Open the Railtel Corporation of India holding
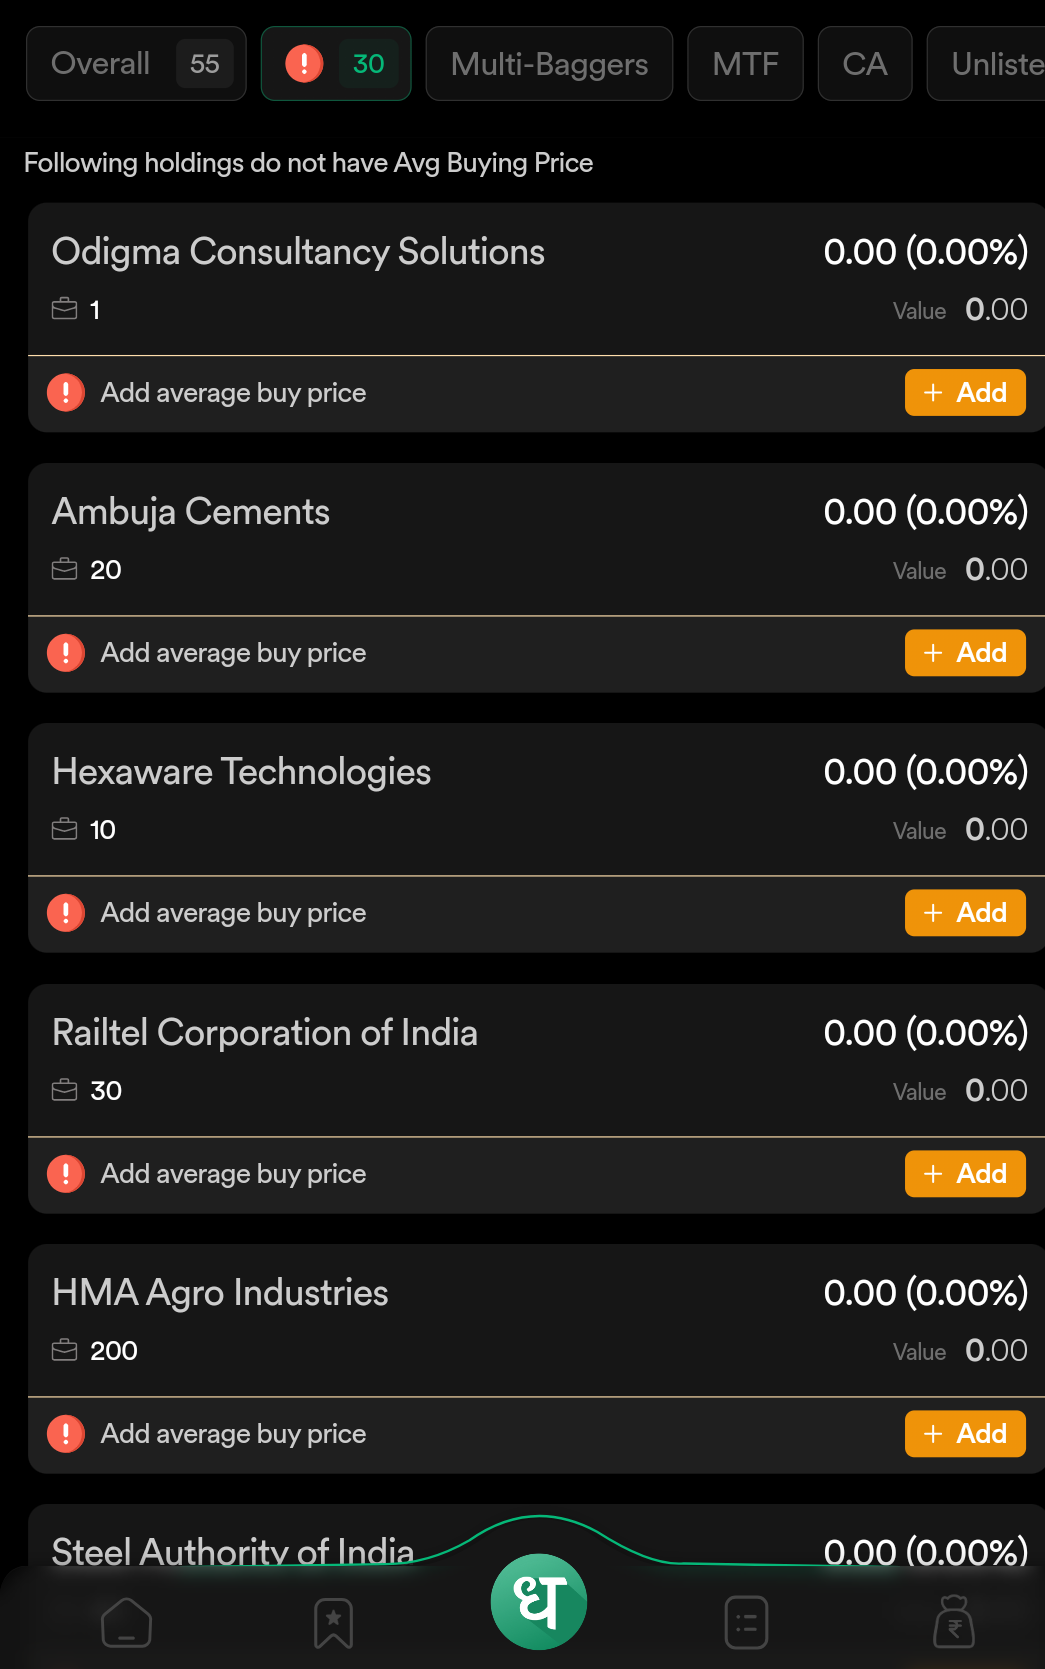 (537, 1061)
